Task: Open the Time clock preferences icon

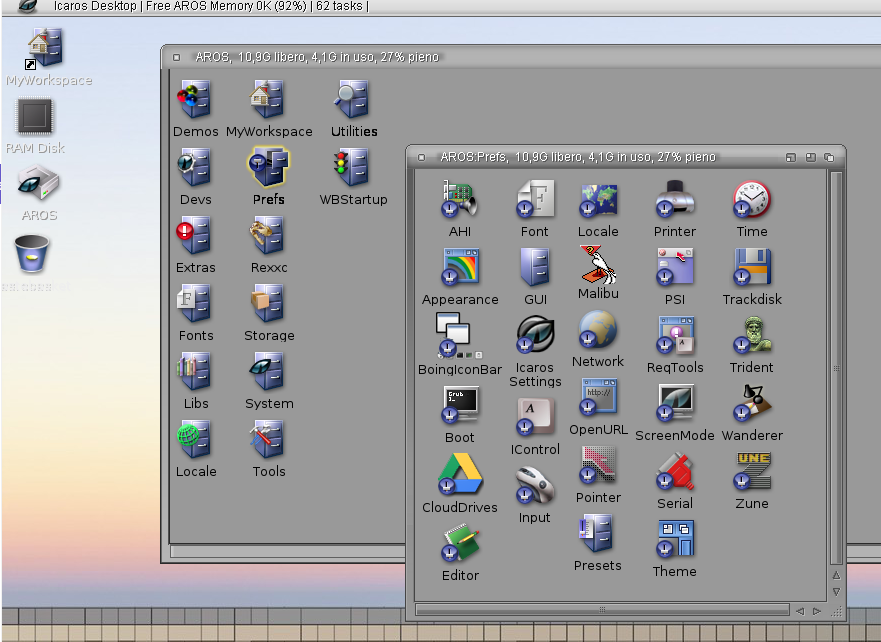Action: pos(752,198)
